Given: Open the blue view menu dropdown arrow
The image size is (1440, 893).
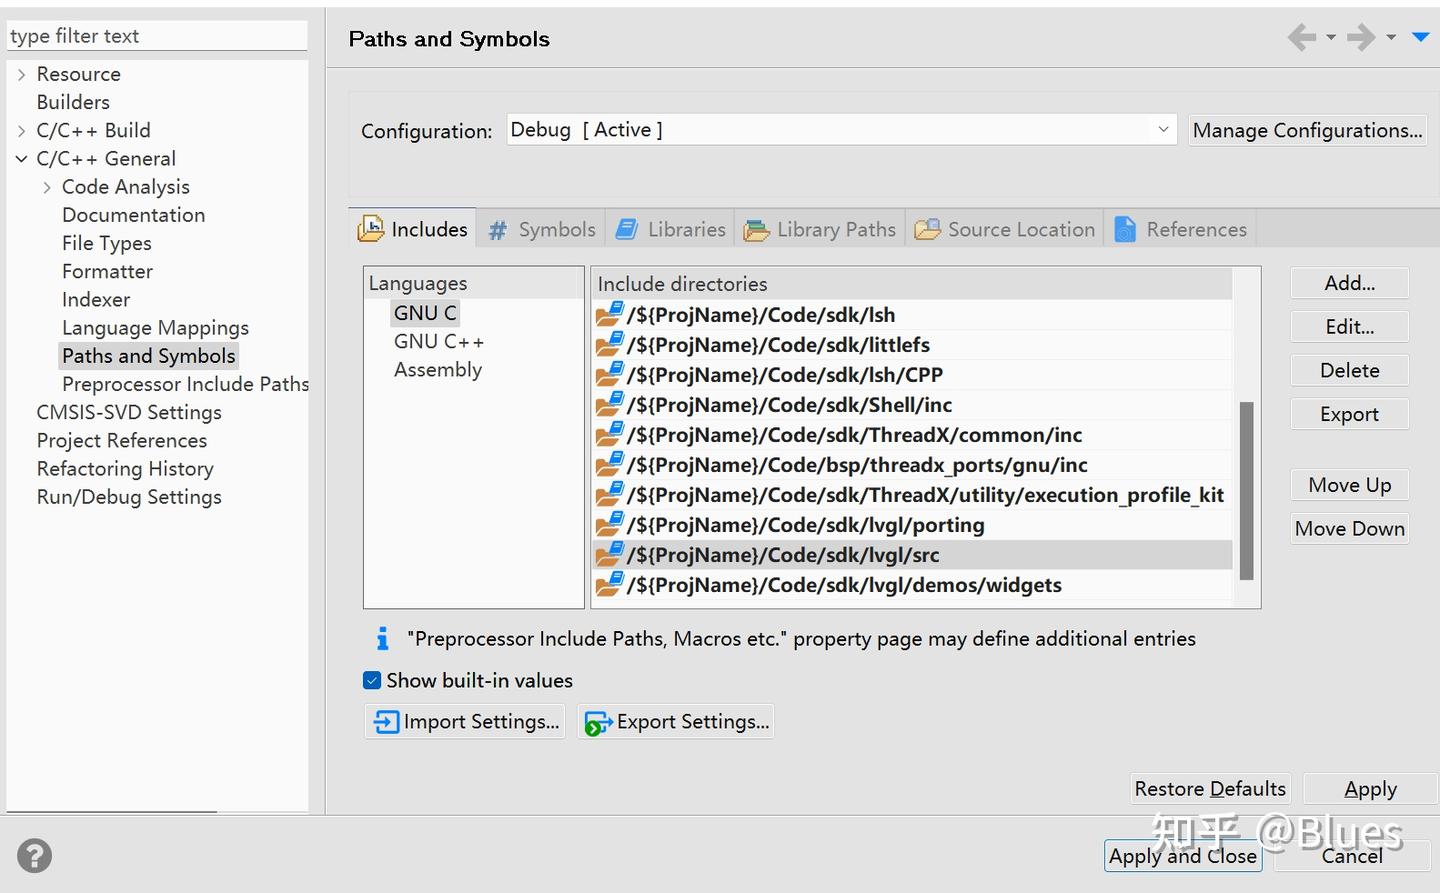Looking at the screenshot, I should 1420,38.
